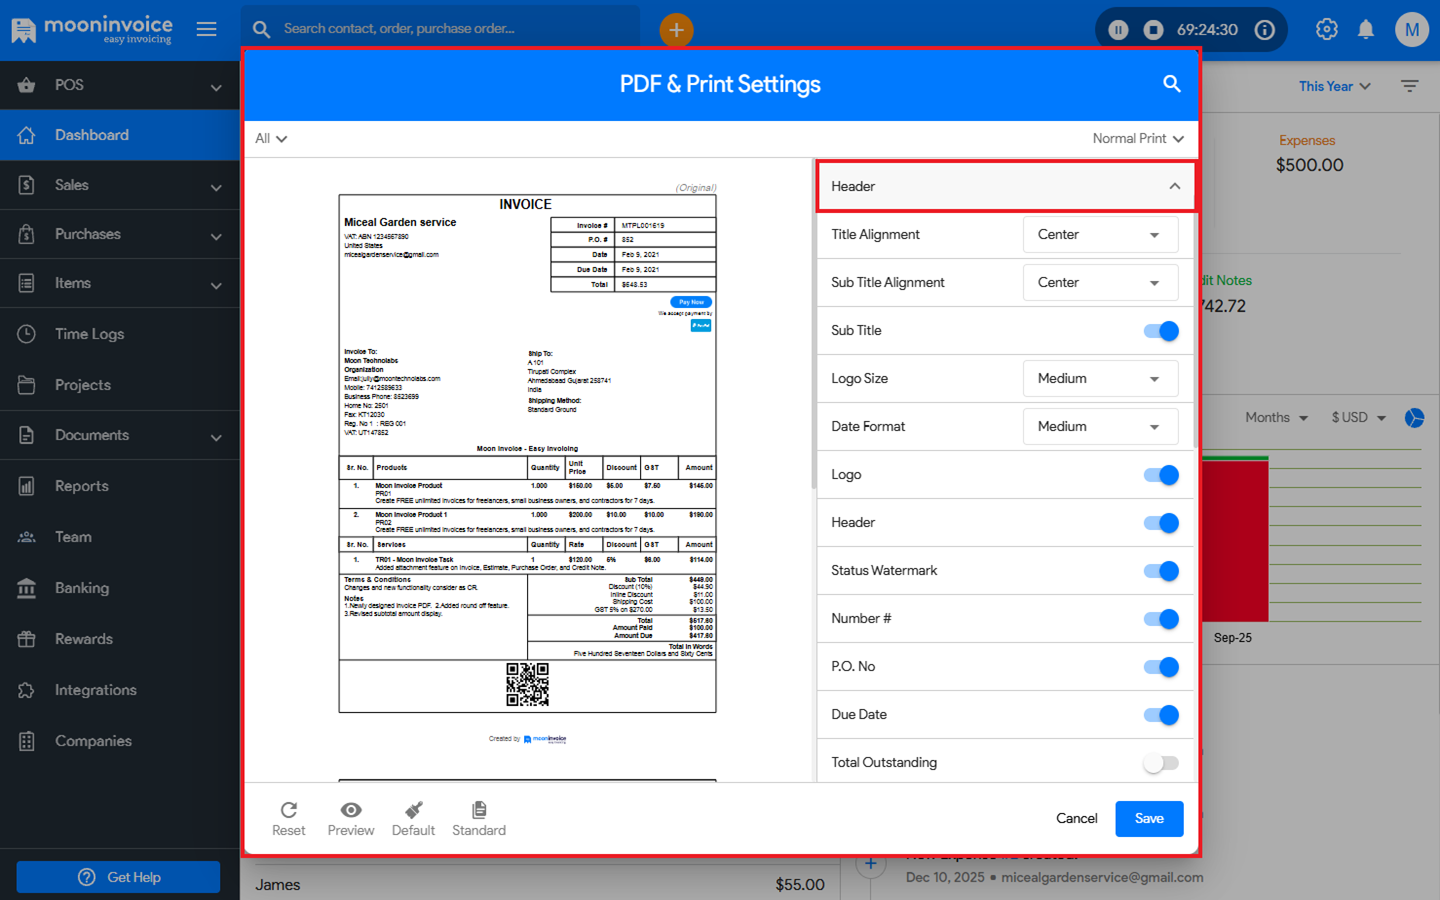Select the Standard document icon
1440x900 pixels.
tap(479, 811)
